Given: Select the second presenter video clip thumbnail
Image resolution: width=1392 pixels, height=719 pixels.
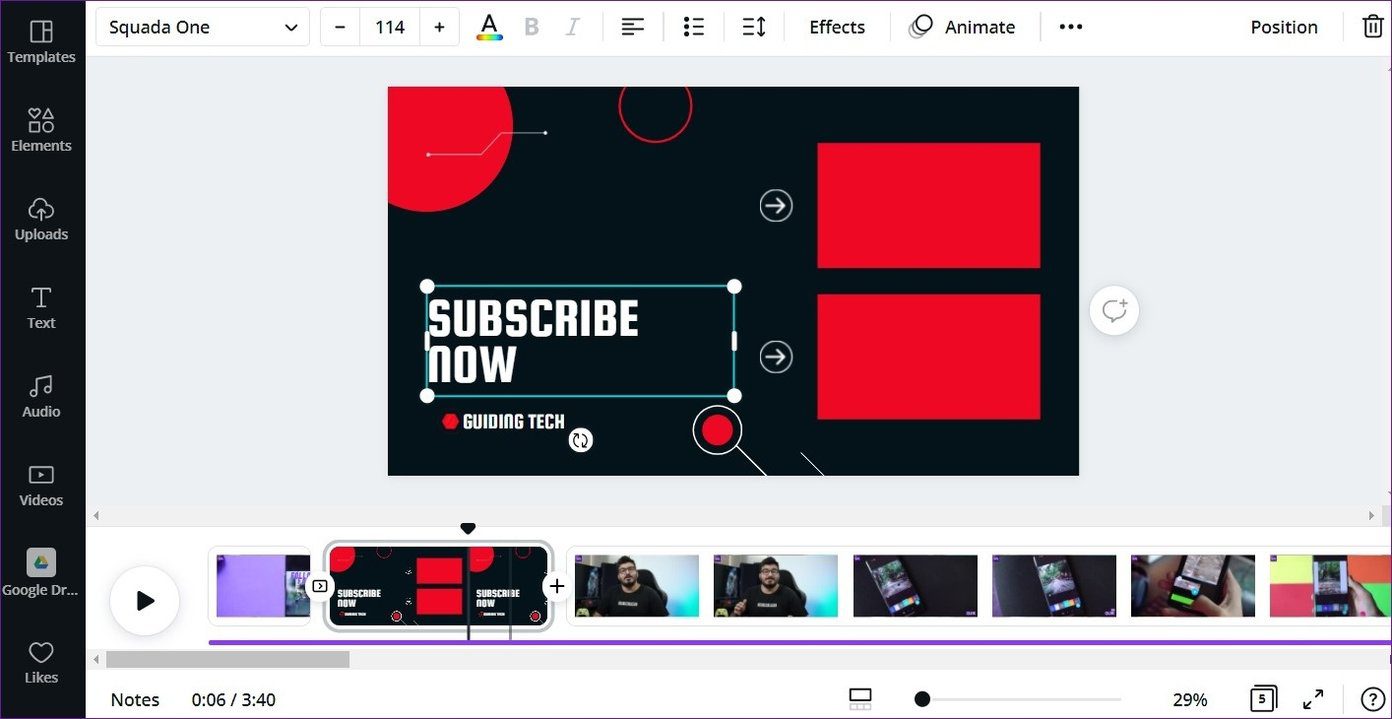Looking at the screenshot, I should point(775,586).
